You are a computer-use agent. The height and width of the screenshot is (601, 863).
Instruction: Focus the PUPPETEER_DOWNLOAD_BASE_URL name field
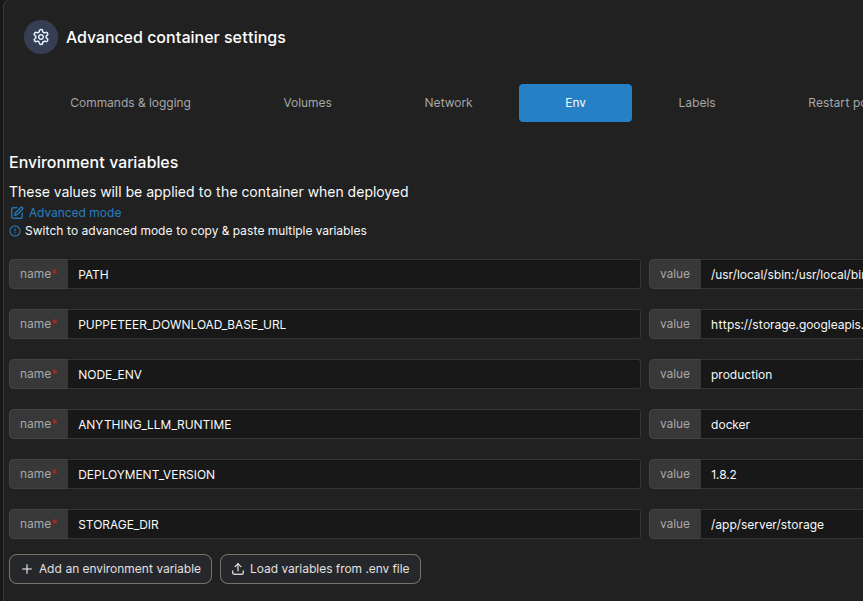353,324
